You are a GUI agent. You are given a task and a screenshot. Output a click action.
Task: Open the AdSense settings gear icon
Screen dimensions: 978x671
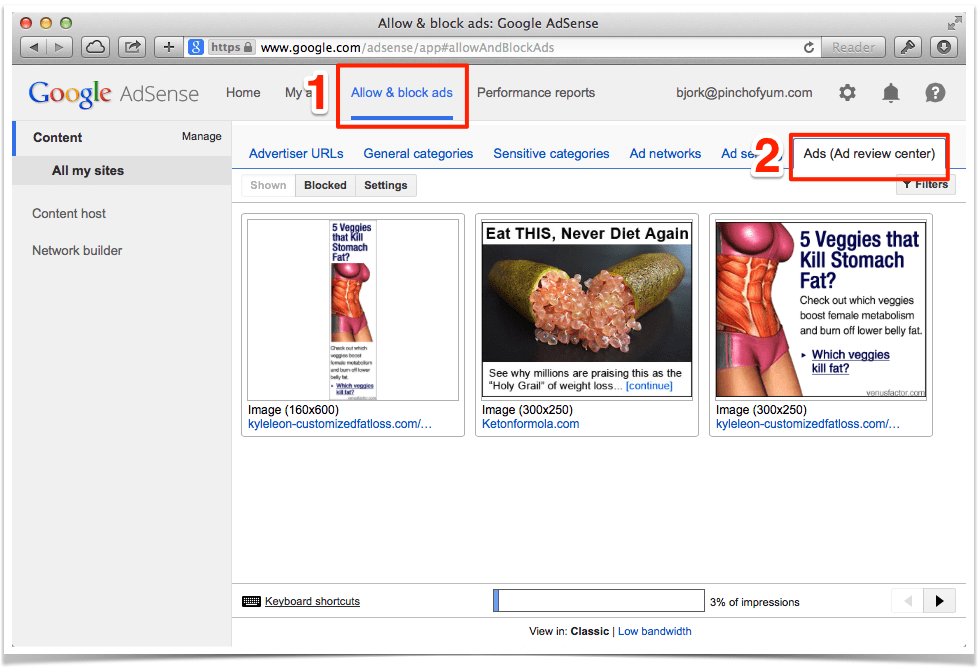pos(847,92)
